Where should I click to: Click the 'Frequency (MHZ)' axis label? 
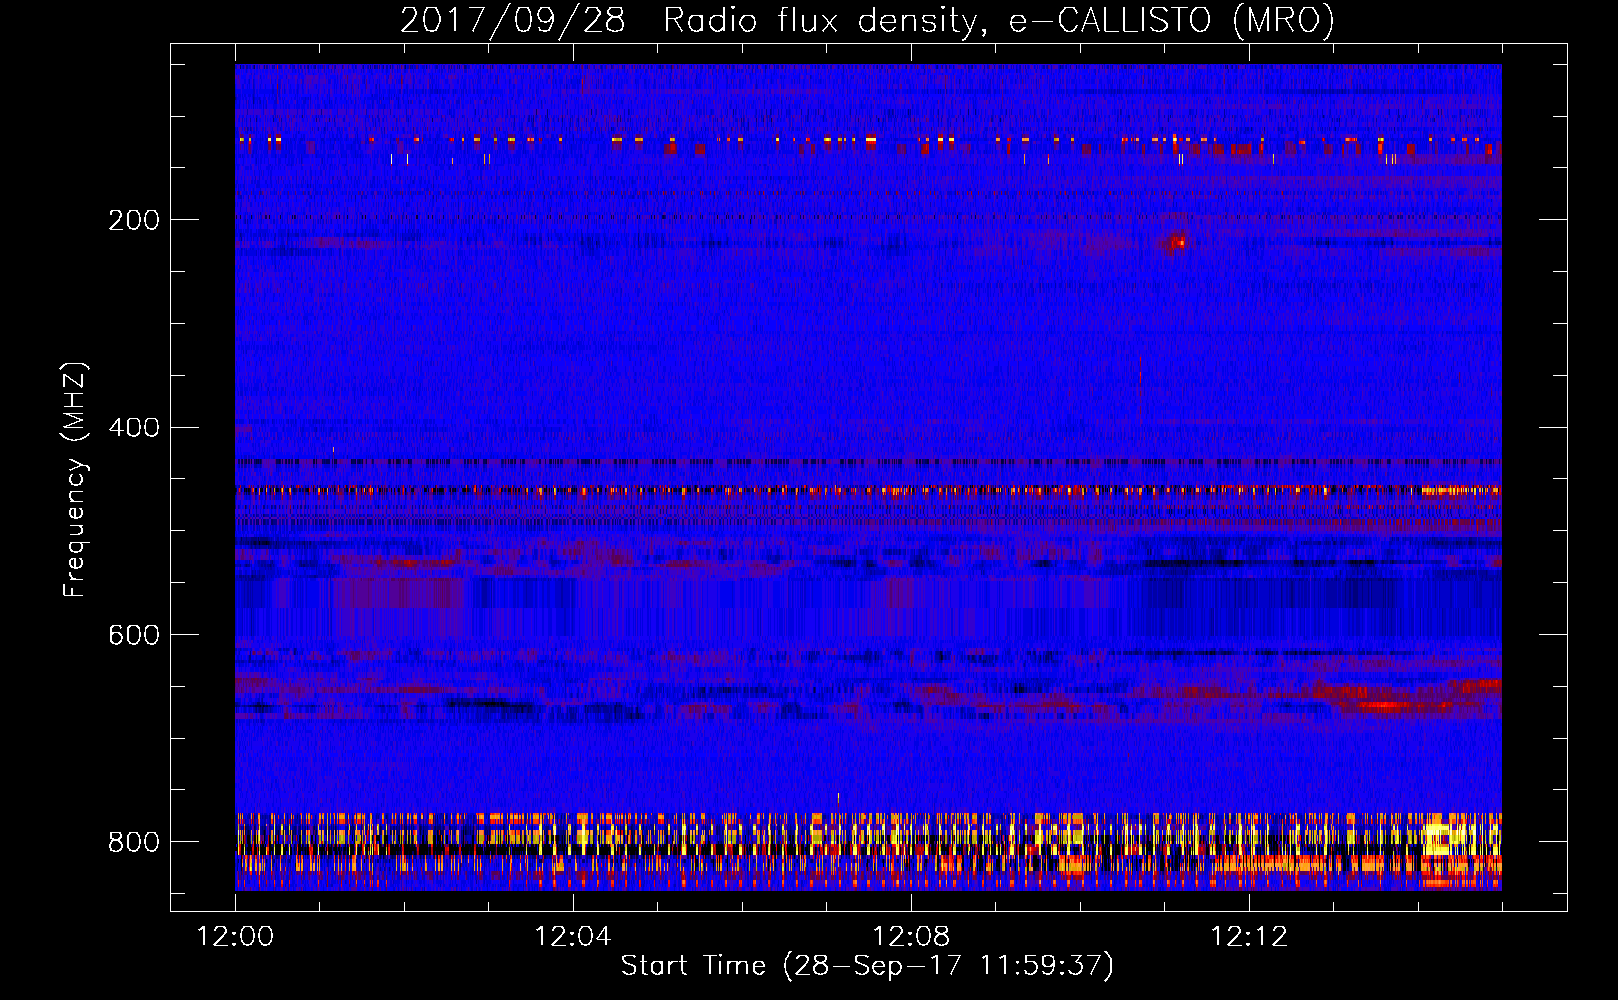[x=75, y=479]
